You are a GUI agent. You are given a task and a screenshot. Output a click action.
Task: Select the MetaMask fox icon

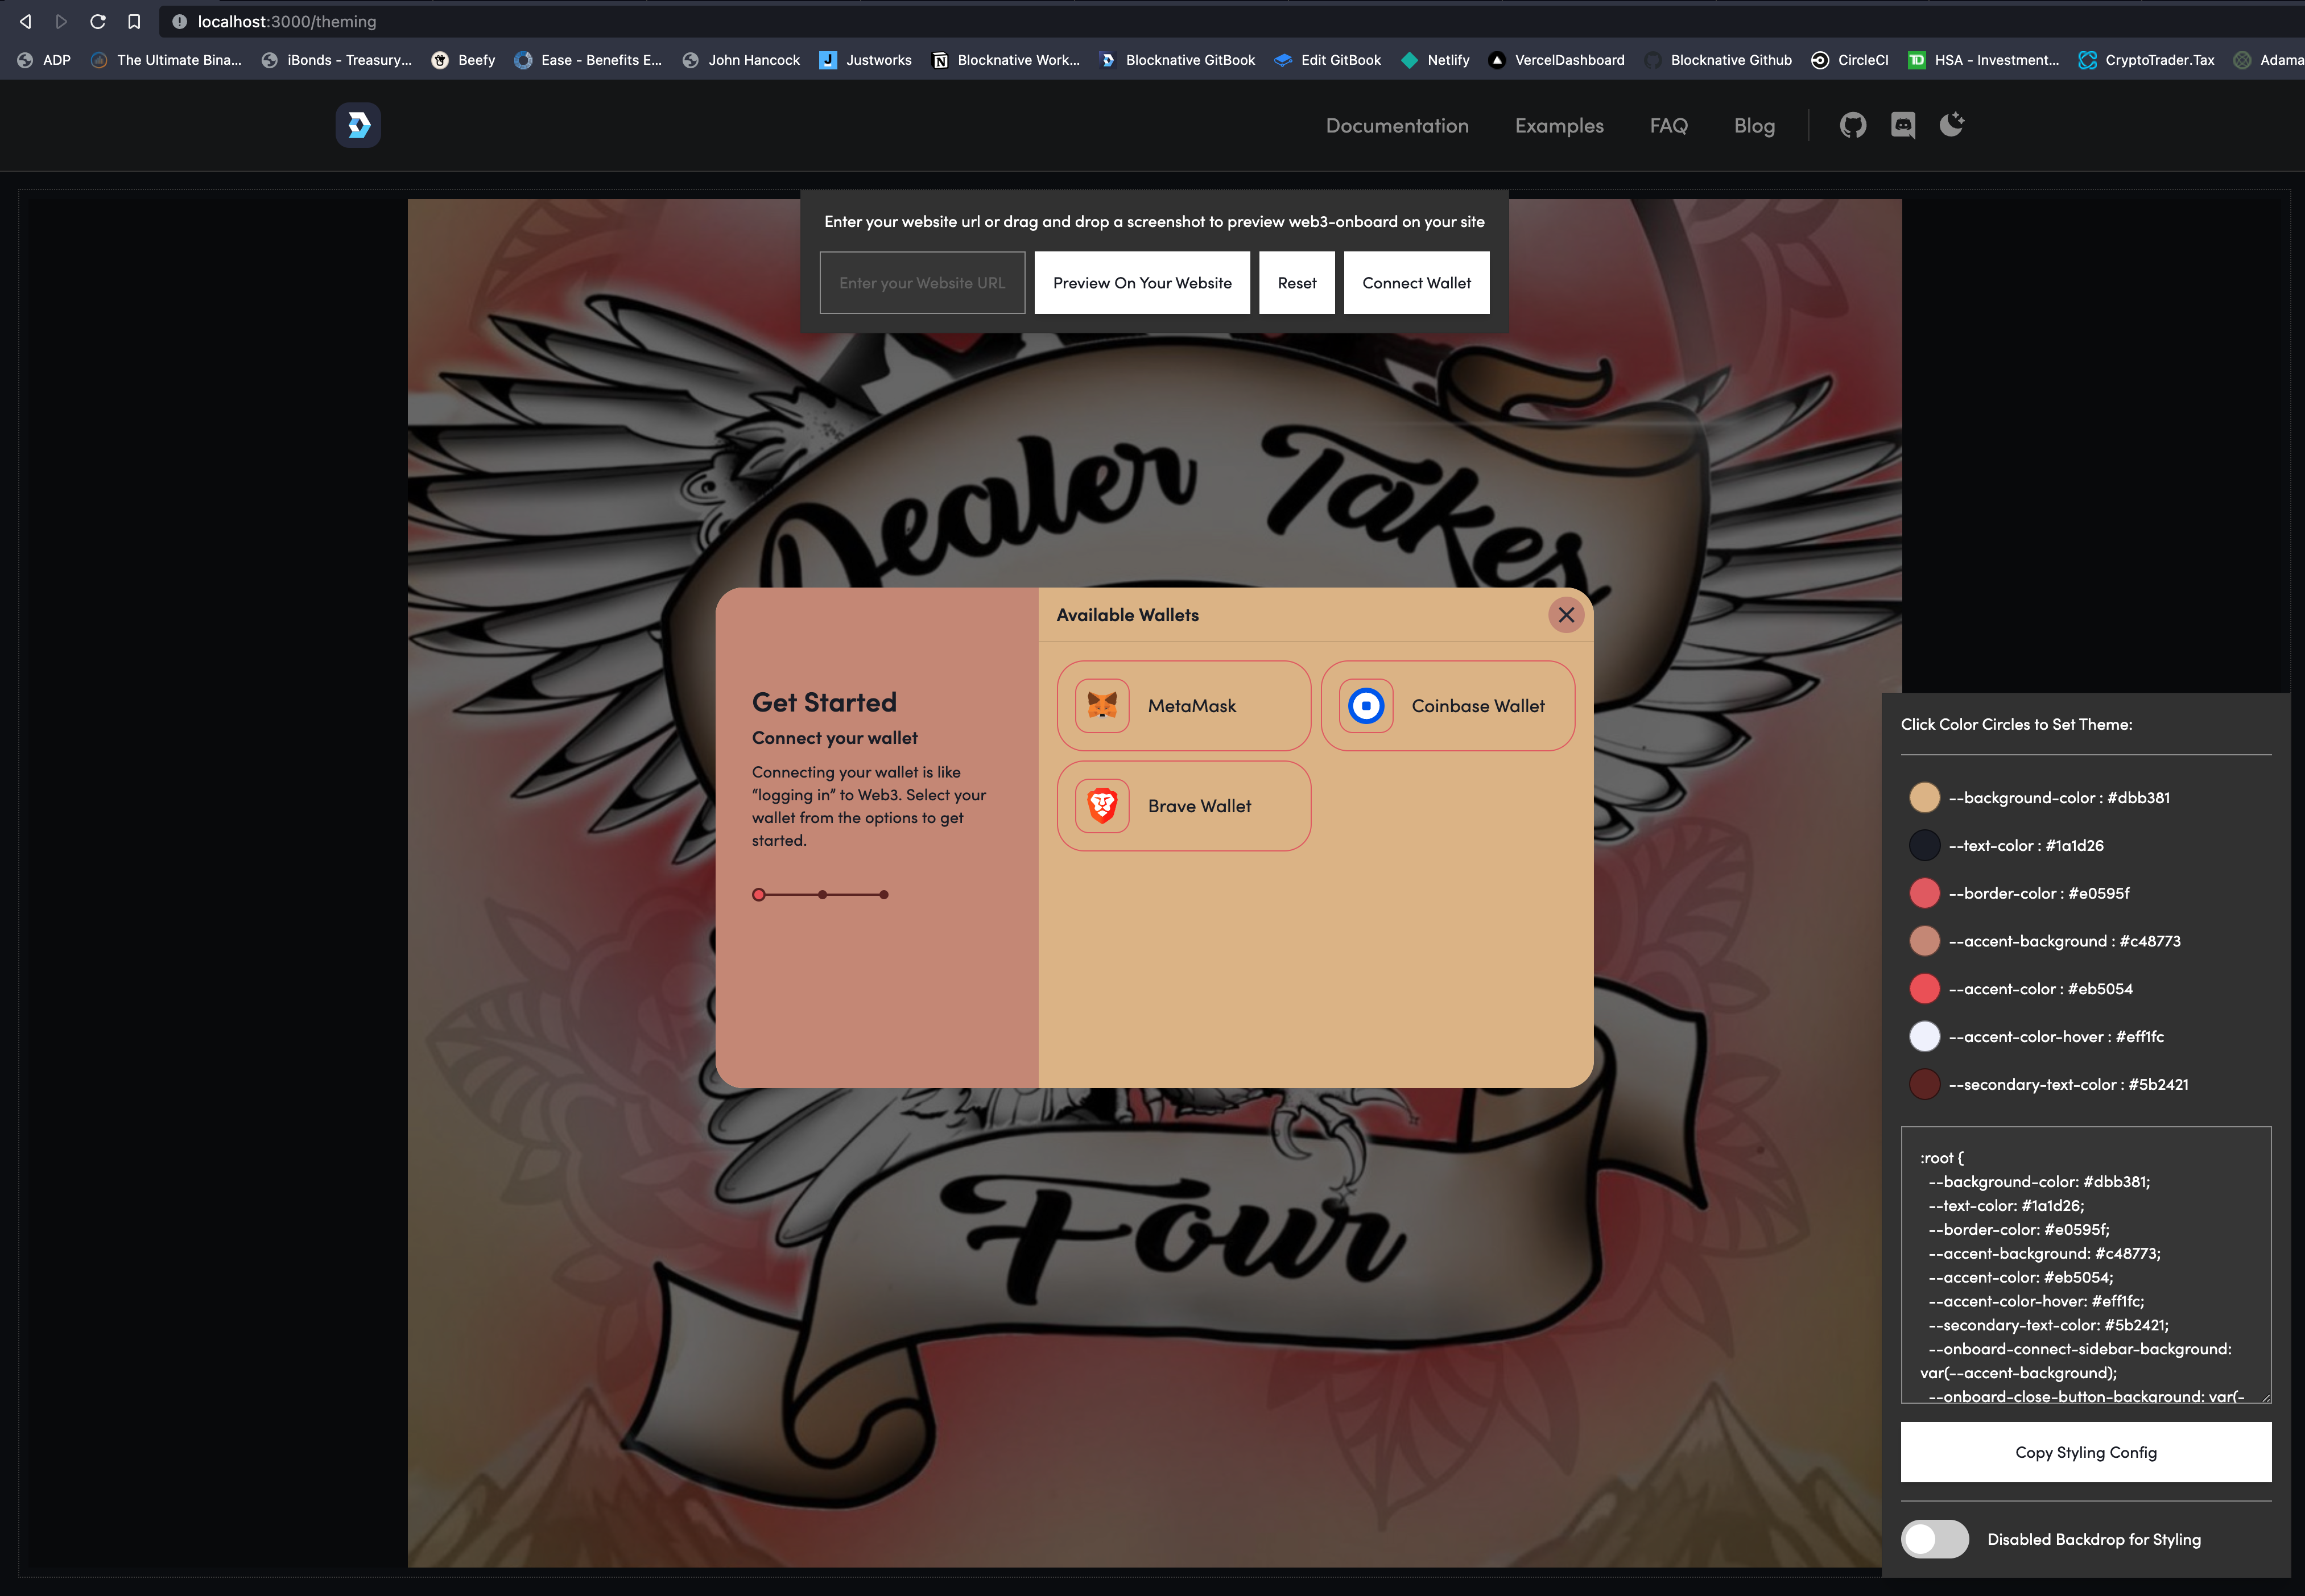(1102, 706)
